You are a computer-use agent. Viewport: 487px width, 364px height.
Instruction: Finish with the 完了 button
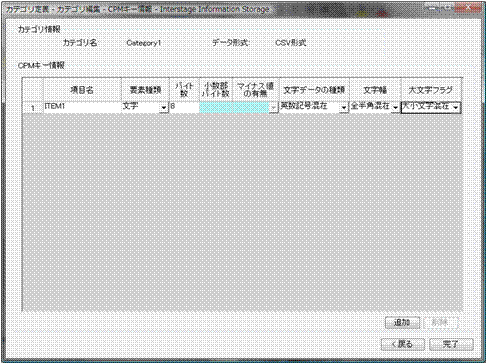point(451,344)
